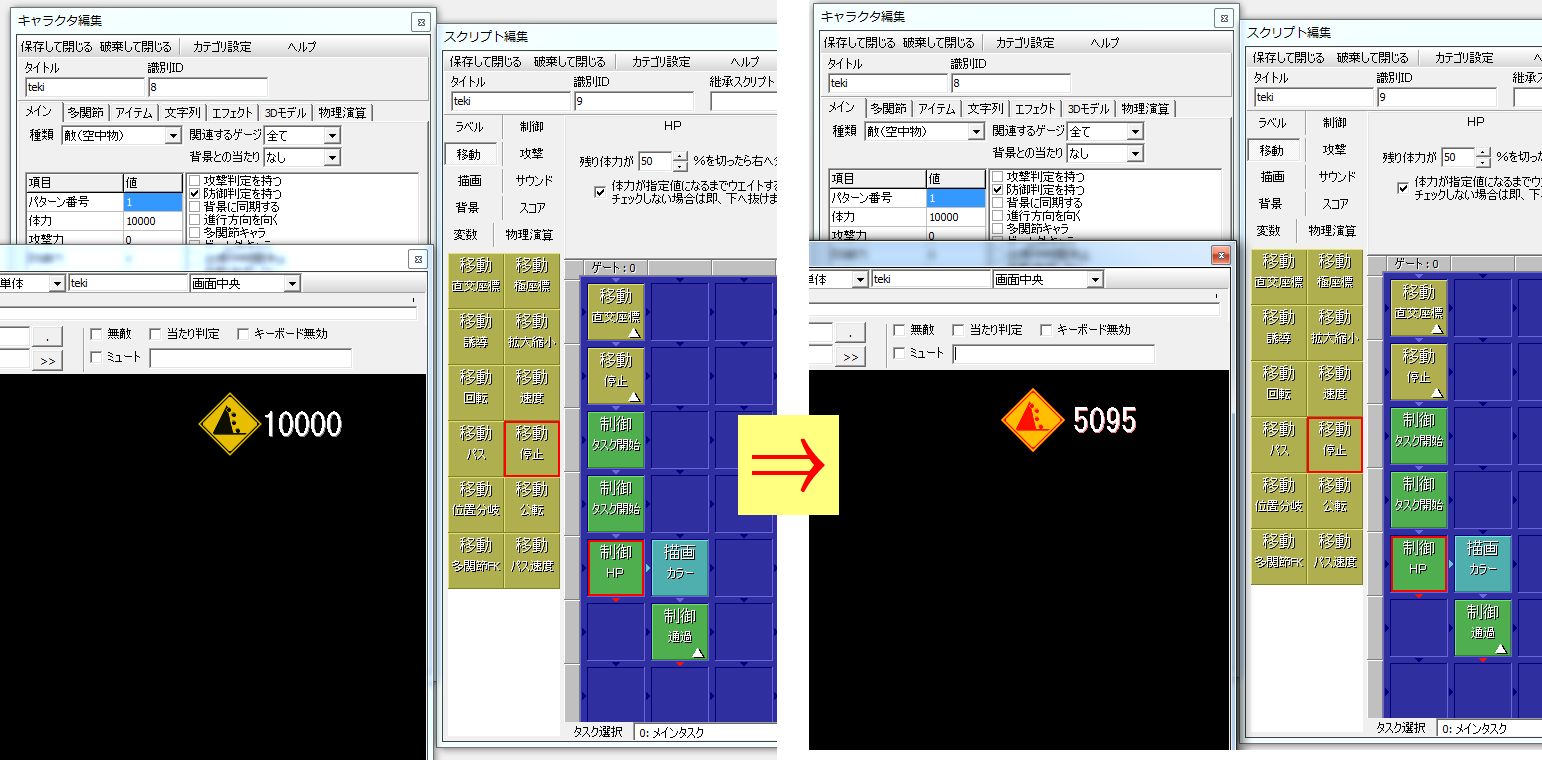The height and width of the screenshot is (760, 1542).
Task: Click 保存して閉じる in the left script editor
Action: 485,62
